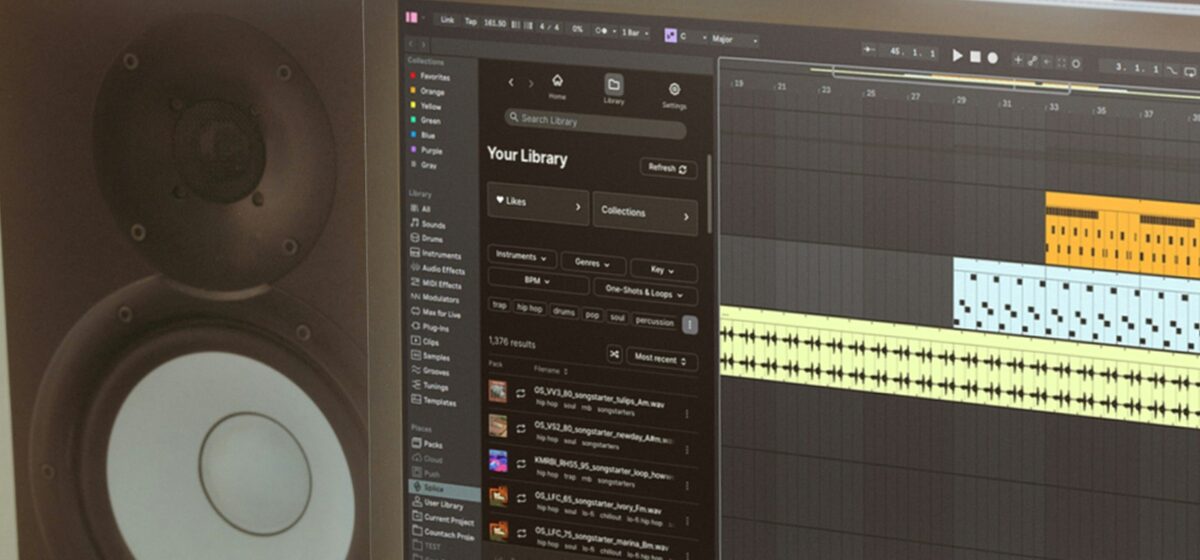Enable the drums tag filter
The width and height of the screenshot is (1200, 560).
point(563,313)
